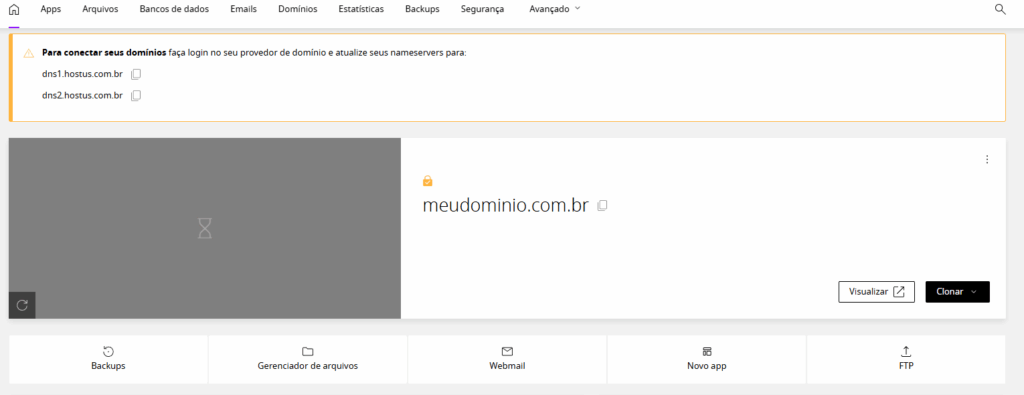Viewport: 1024px width, 395px height.
Task: Open the Bancos de dados menu
Action: coord(174,9)
